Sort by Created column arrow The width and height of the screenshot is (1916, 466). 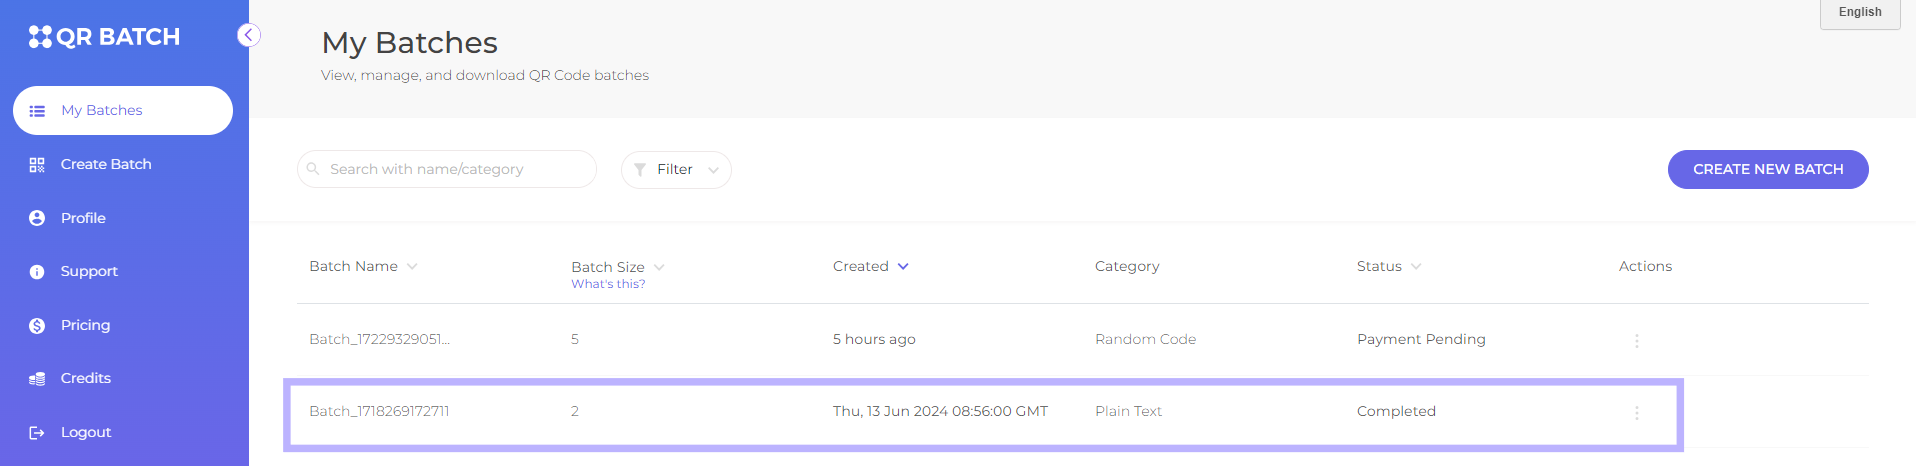click(x=903, y=266)
